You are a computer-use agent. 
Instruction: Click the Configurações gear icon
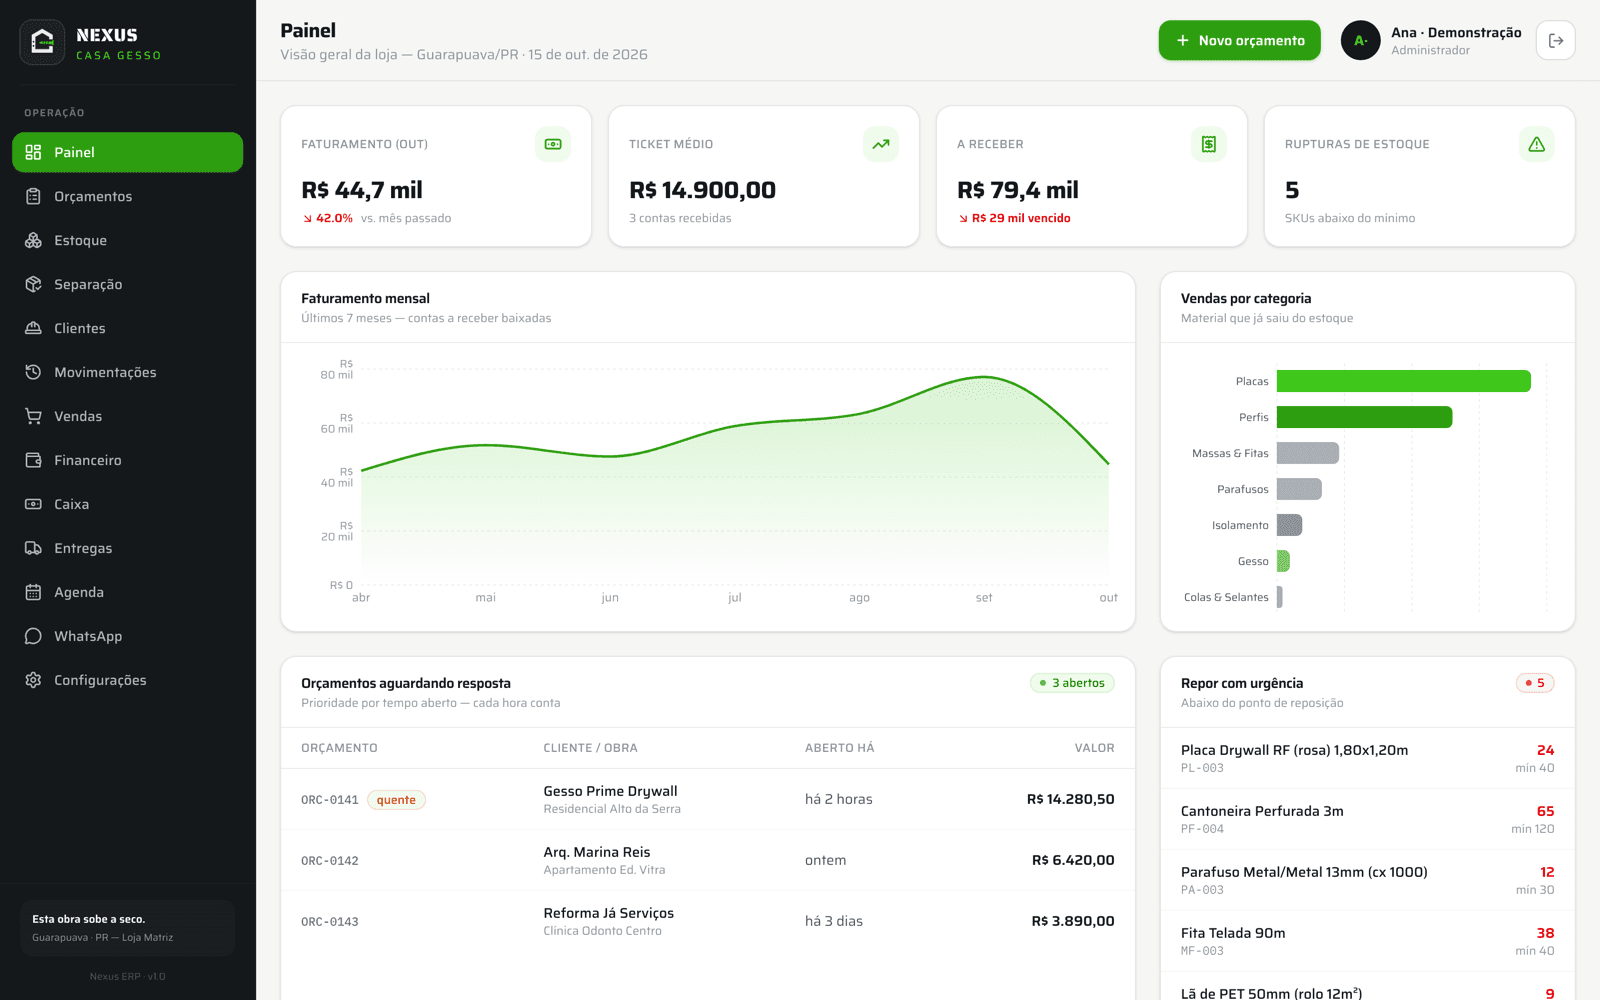coord(33,680)
